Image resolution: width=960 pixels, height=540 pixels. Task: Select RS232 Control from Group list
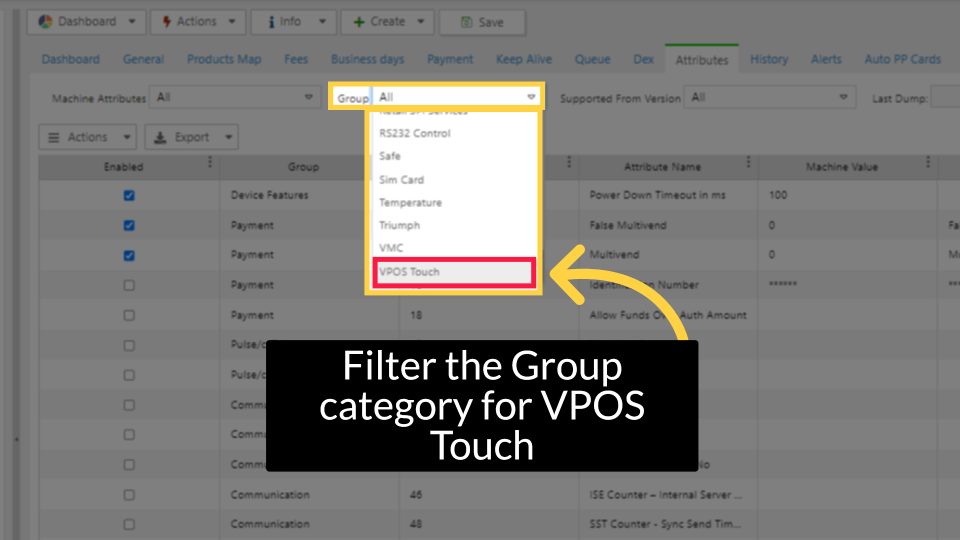point(454,133)
